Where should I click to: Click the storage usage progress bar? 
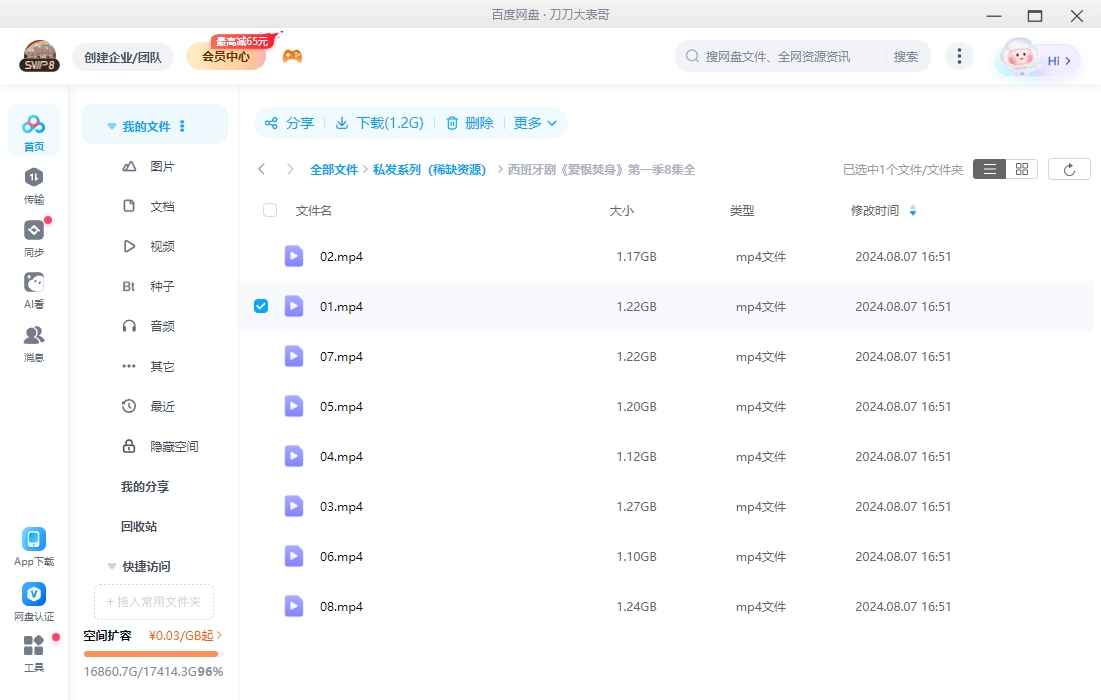pos(151,654)
